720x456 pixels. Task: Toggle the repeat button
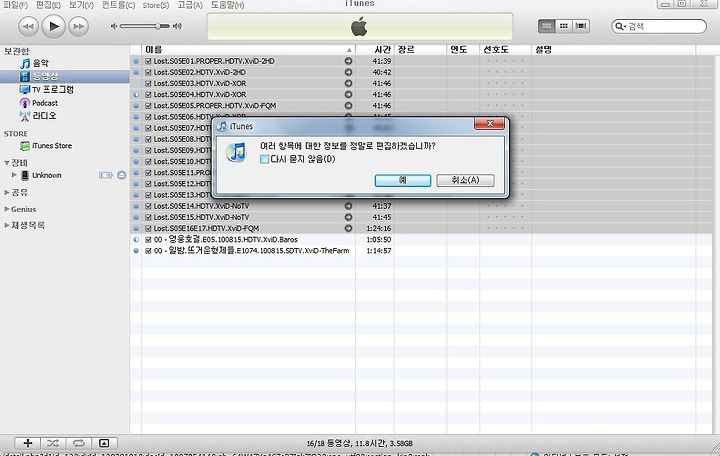[x=79, y=443]
